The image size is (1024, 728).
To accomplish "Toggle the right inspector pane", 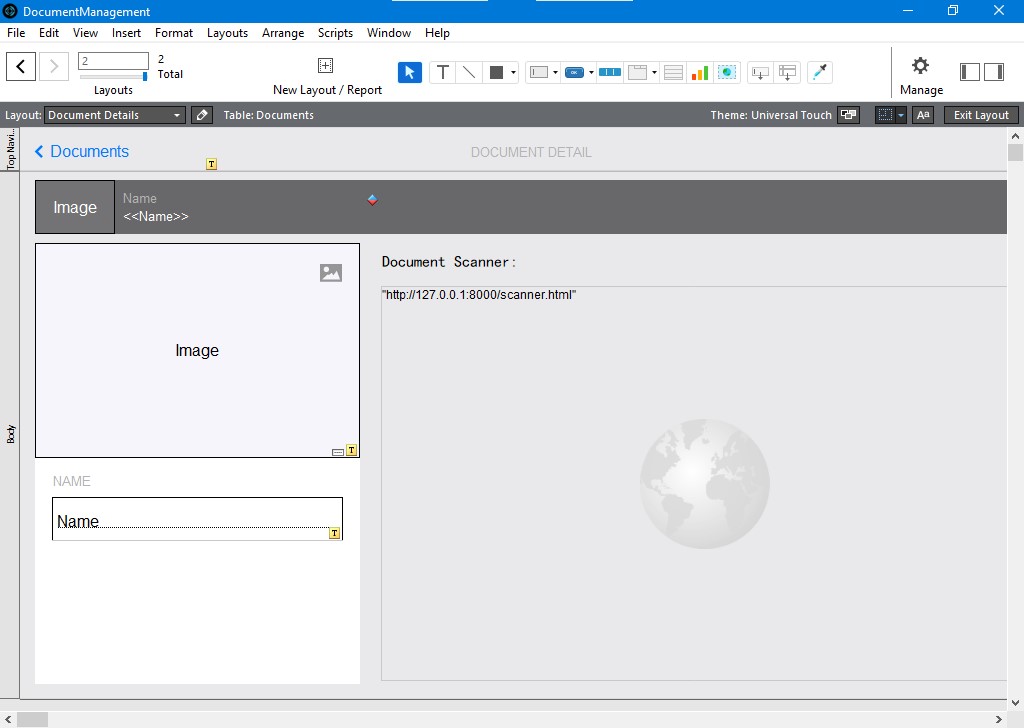I will click(994, 72).
